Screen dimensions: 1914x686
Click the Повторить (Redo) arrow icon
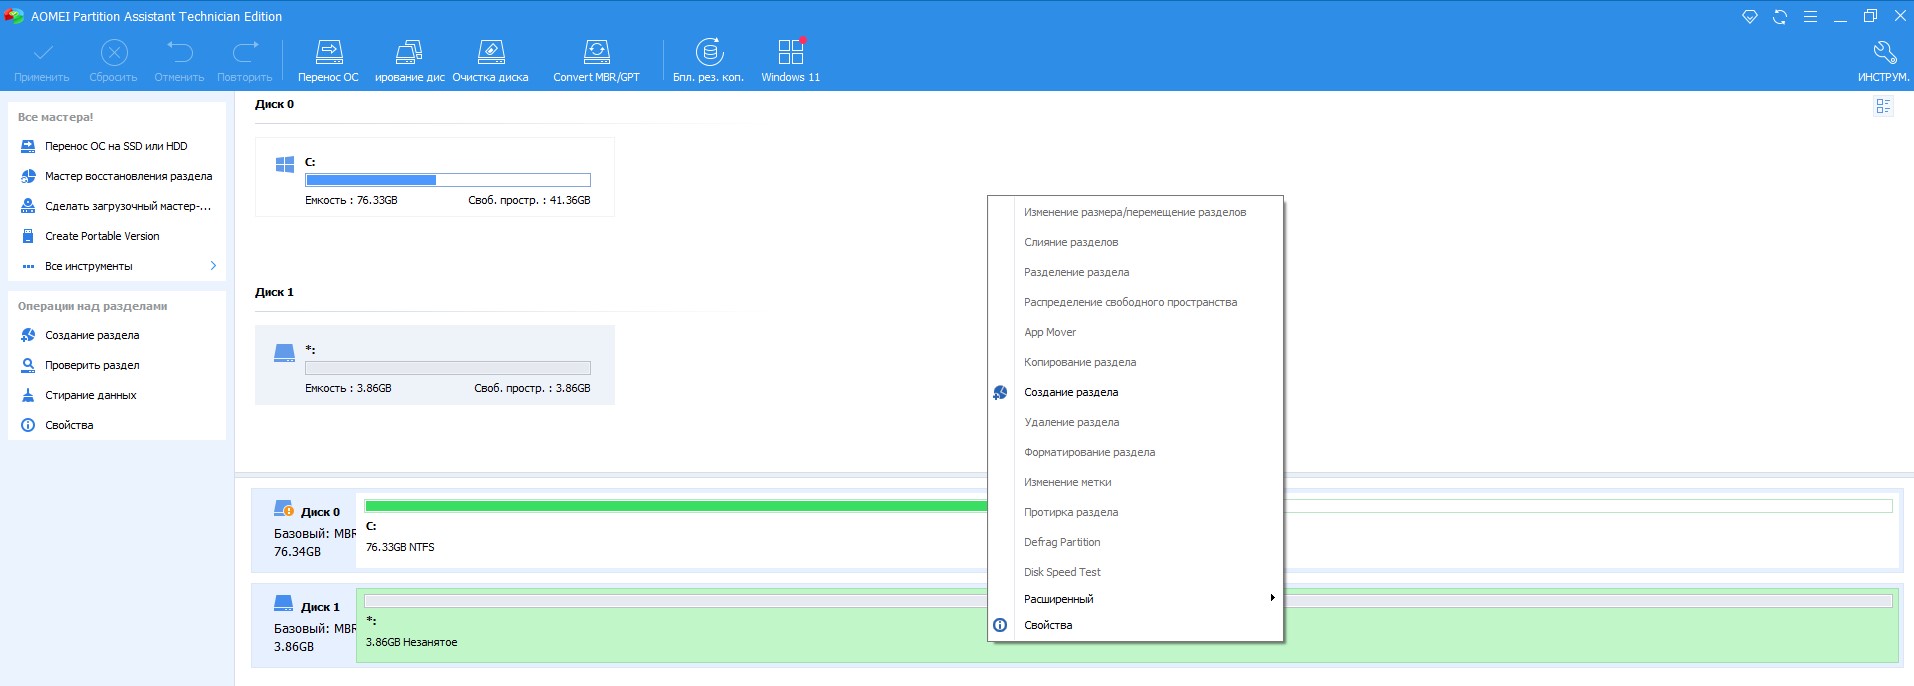tap(245, 52)
